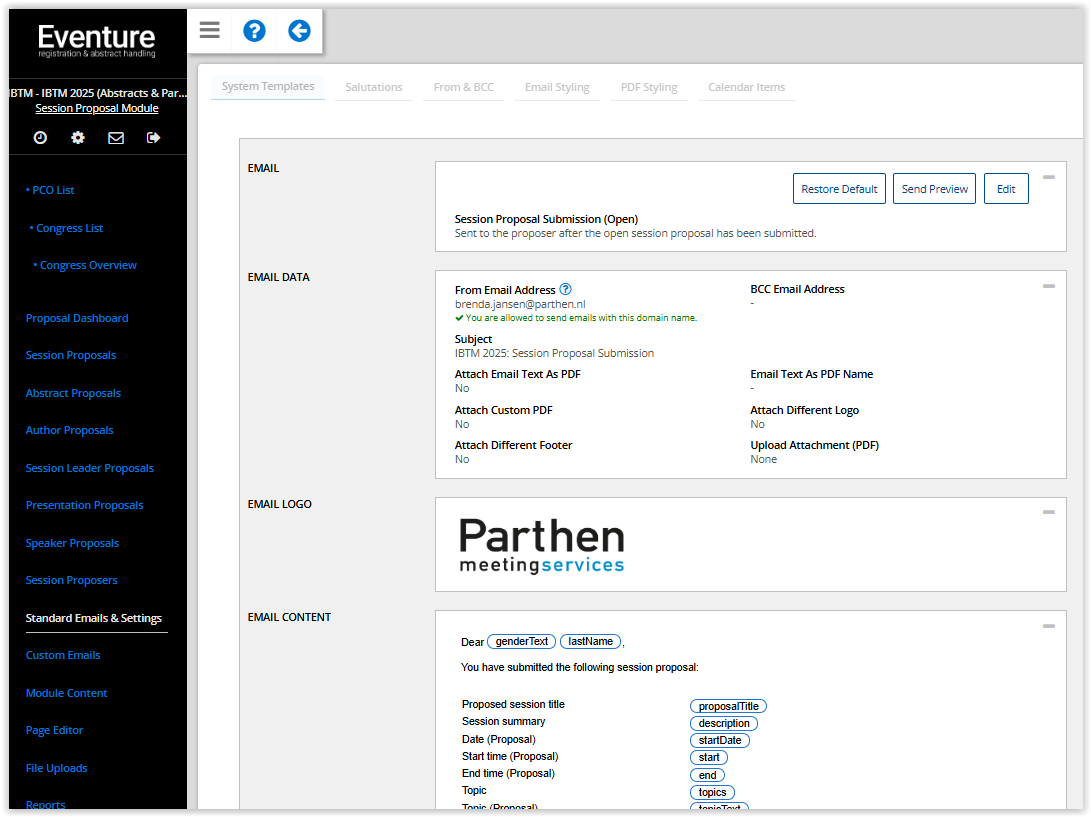Open settings via the sidebar gear icon
1091x817 pixels.
(78, 138)
